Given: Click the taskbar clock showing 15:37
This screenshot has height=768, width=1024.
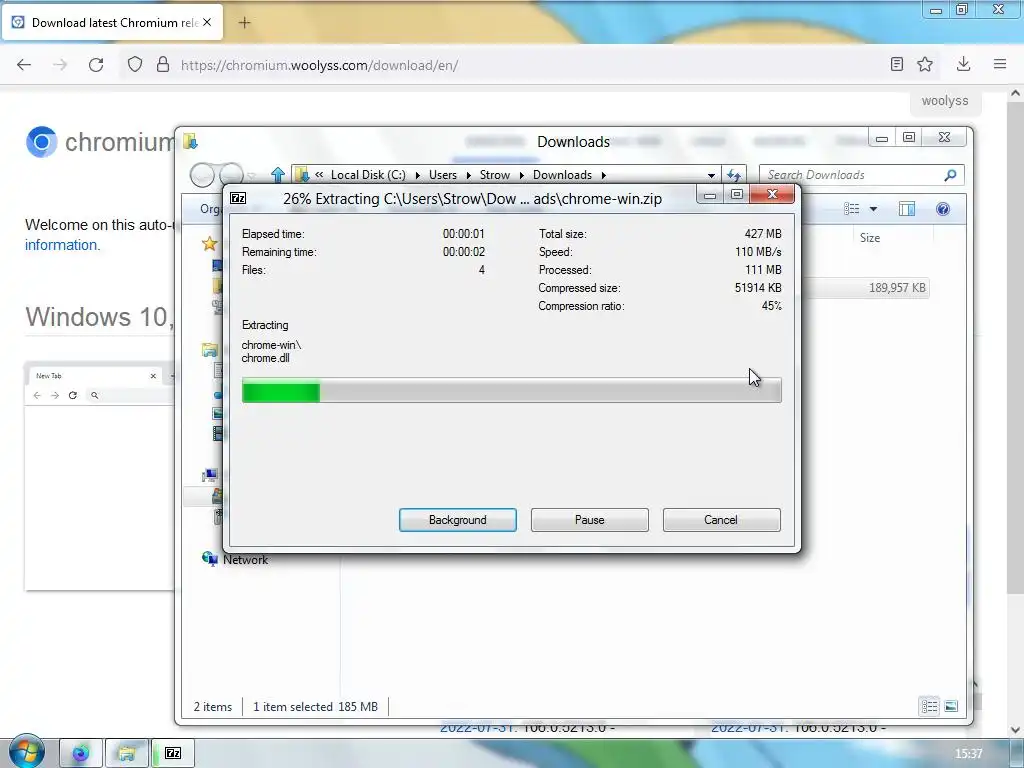Looking at the screenshot, I should pos(968,754).
